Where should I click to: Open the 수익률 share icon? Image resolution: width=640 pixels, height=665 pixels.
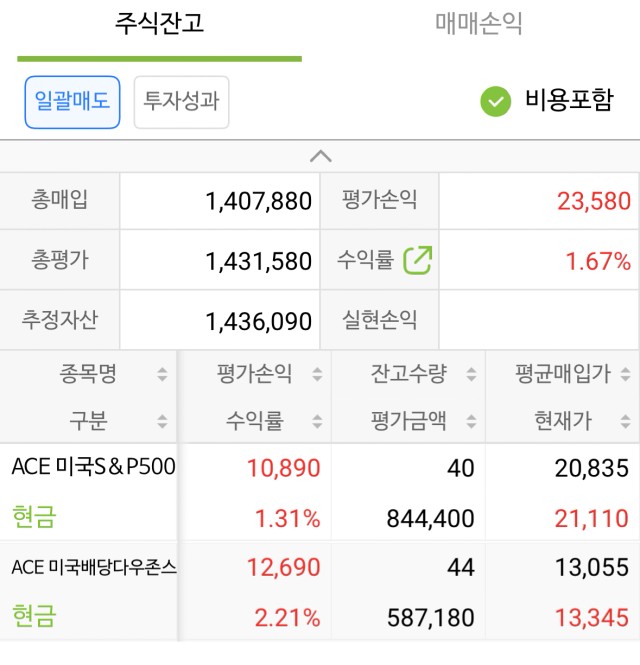[418, 260]
